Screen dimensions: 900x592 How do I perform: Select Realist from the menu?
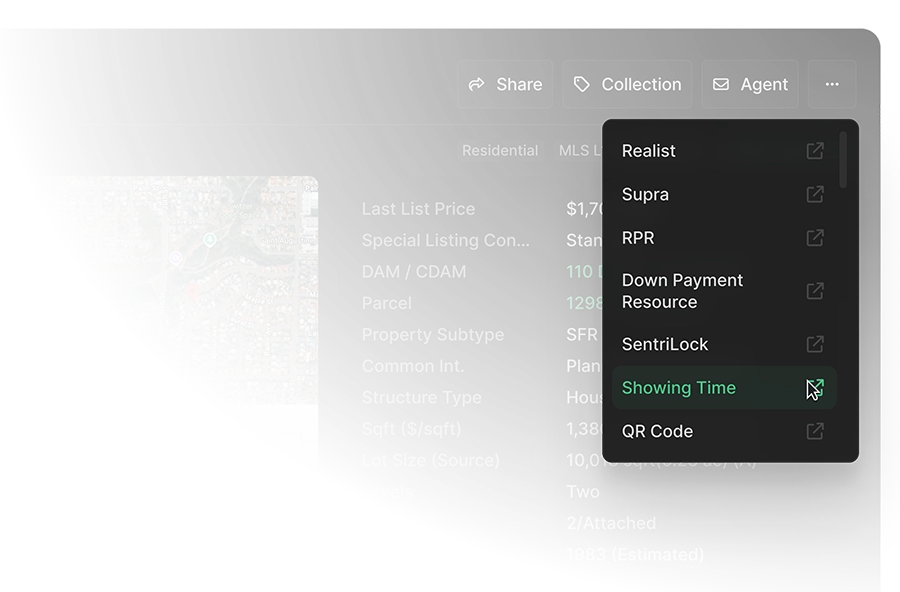(x=723, y=151)
